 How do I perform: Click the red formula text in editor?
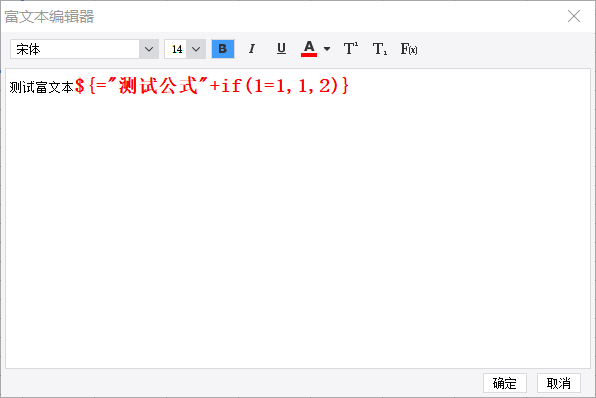pyautogui.click(x=211, y=86)
